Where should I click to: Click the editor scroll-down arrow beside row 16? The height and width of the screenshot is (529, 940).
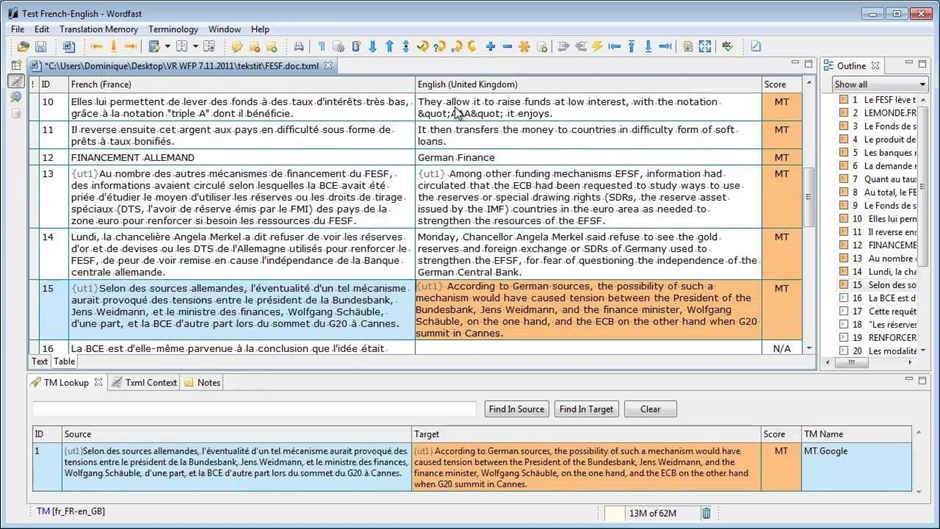click(809, 348)
